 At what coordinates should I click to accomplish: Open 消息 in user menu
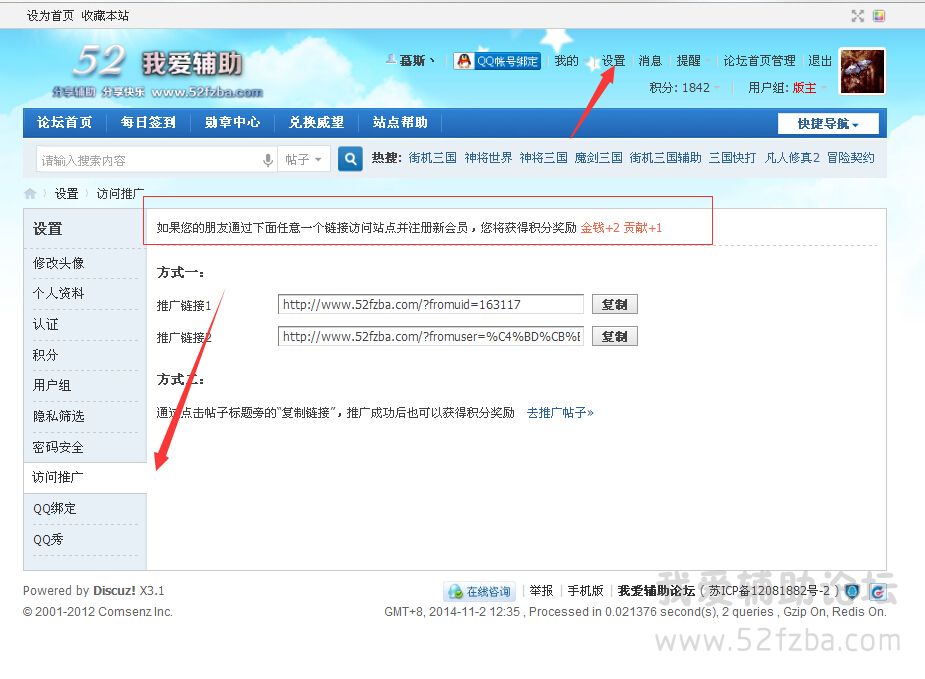pyautogui.click(x=650, y=61)
